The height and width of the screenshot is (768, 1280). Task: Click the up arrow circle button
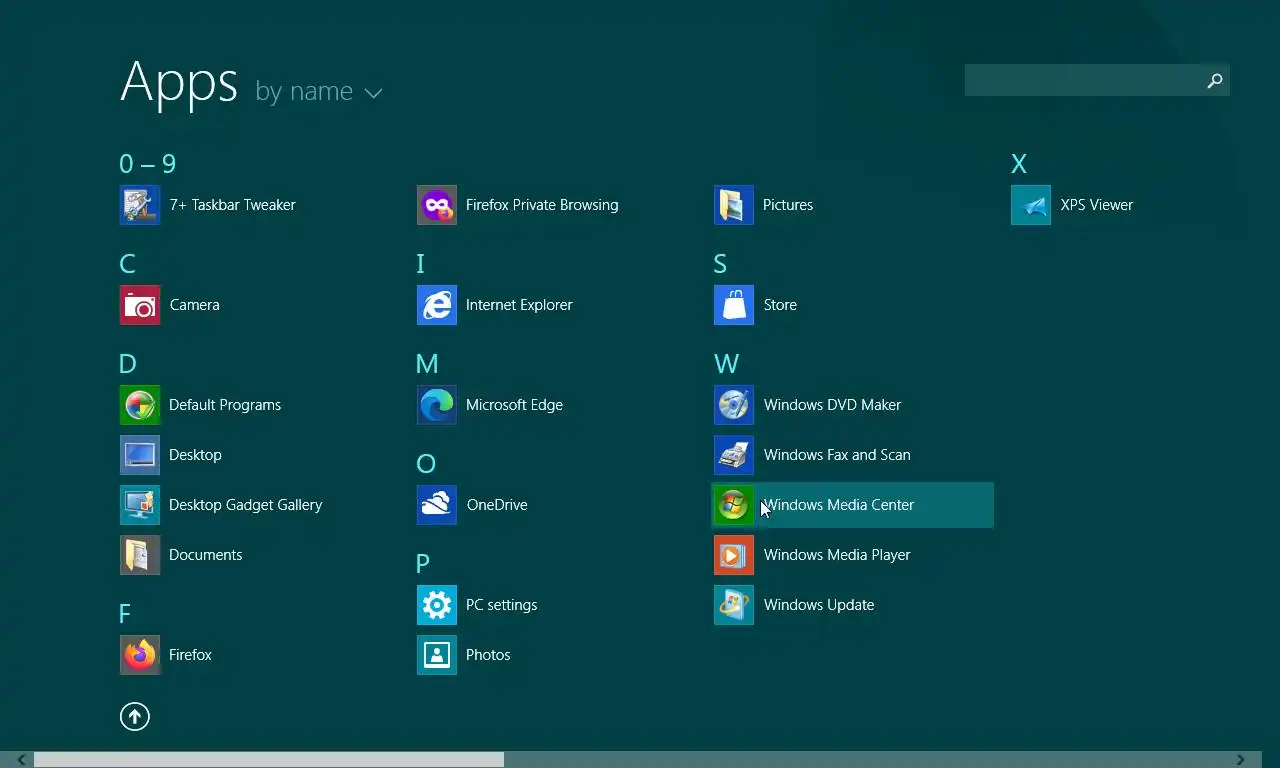(x=135, y=716)
